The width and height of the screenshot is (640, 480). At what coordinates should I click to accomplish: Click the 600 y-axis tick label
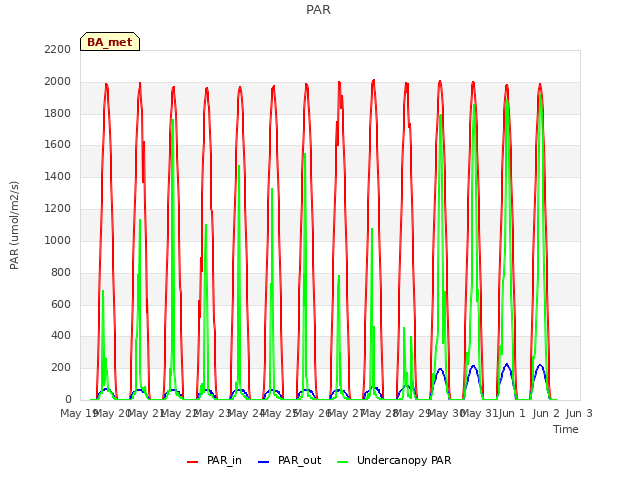pos(61,304)
